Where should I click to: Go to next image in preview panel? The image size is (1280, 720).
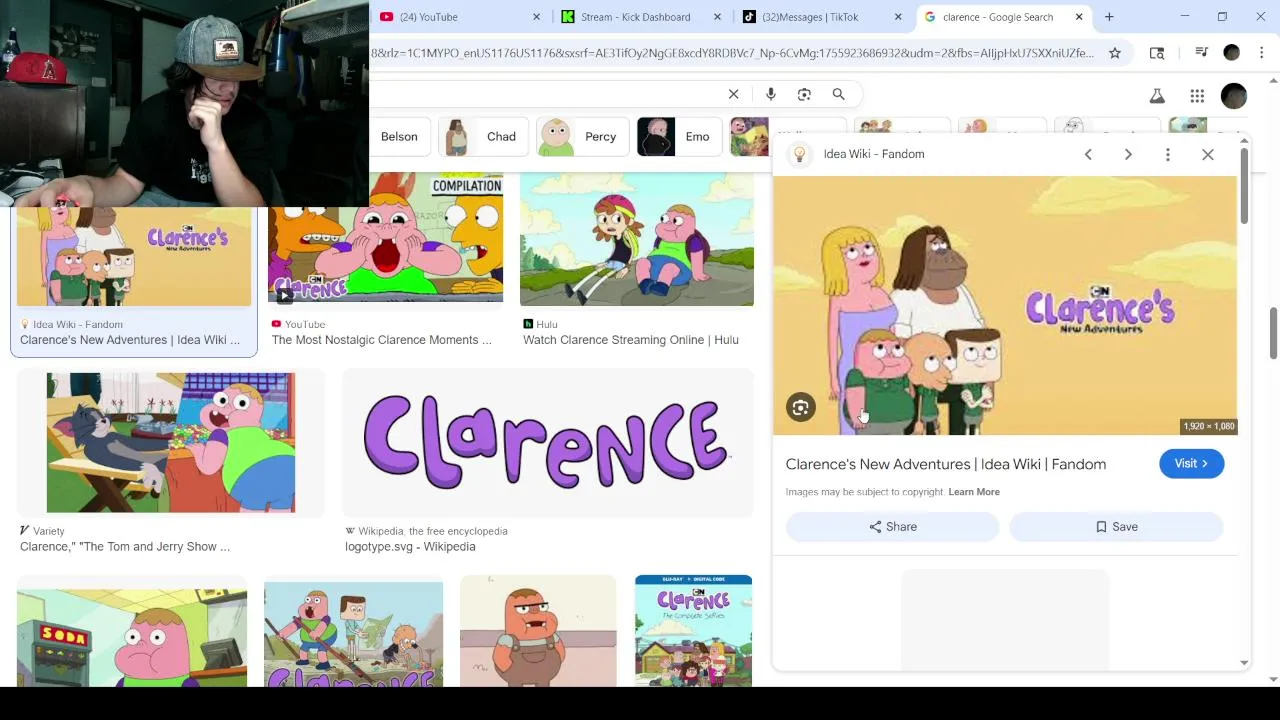coord(1128,154)
